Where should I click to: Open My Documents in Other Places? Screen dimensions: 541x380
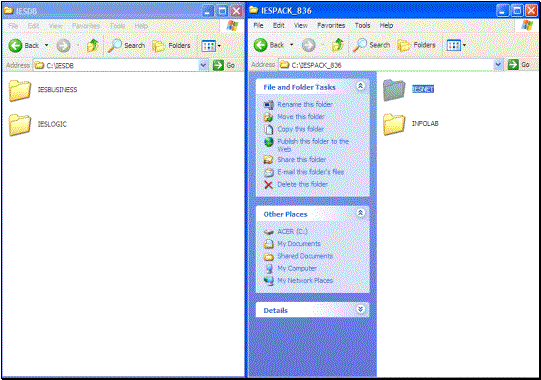pos(299,244)
